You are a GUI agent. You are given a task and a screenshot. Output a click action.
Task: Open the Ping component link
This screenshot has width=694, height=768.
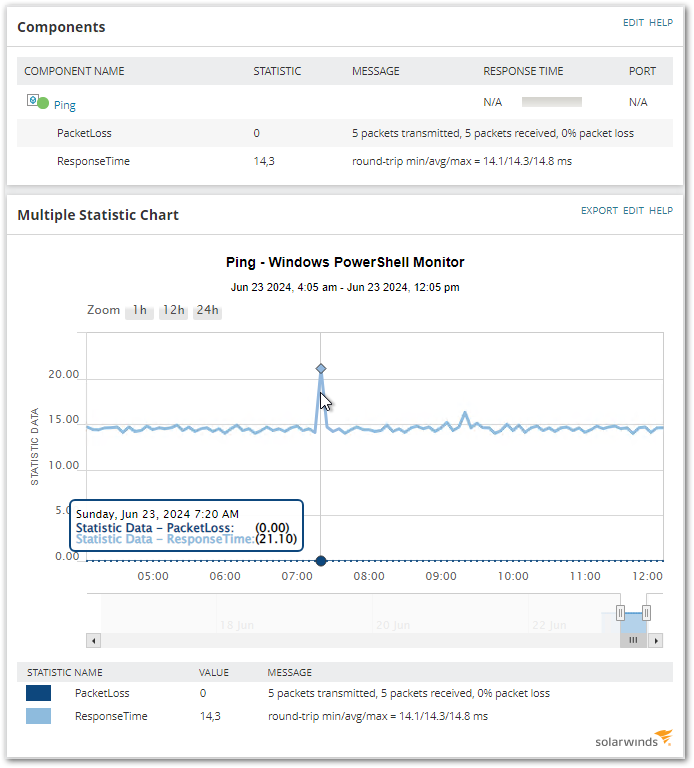tap(64, 105)
